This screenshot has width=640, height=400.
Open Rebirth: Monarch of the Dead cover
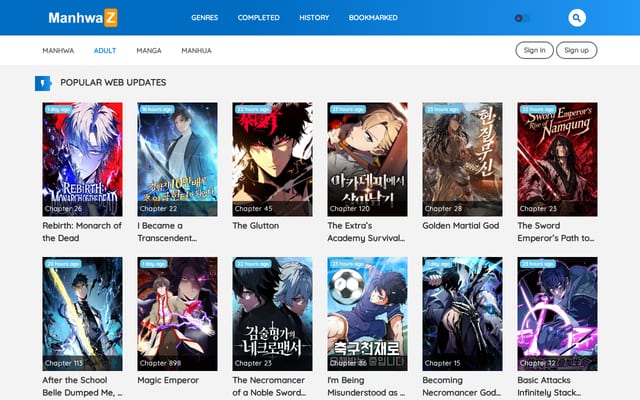coord(82,159)
